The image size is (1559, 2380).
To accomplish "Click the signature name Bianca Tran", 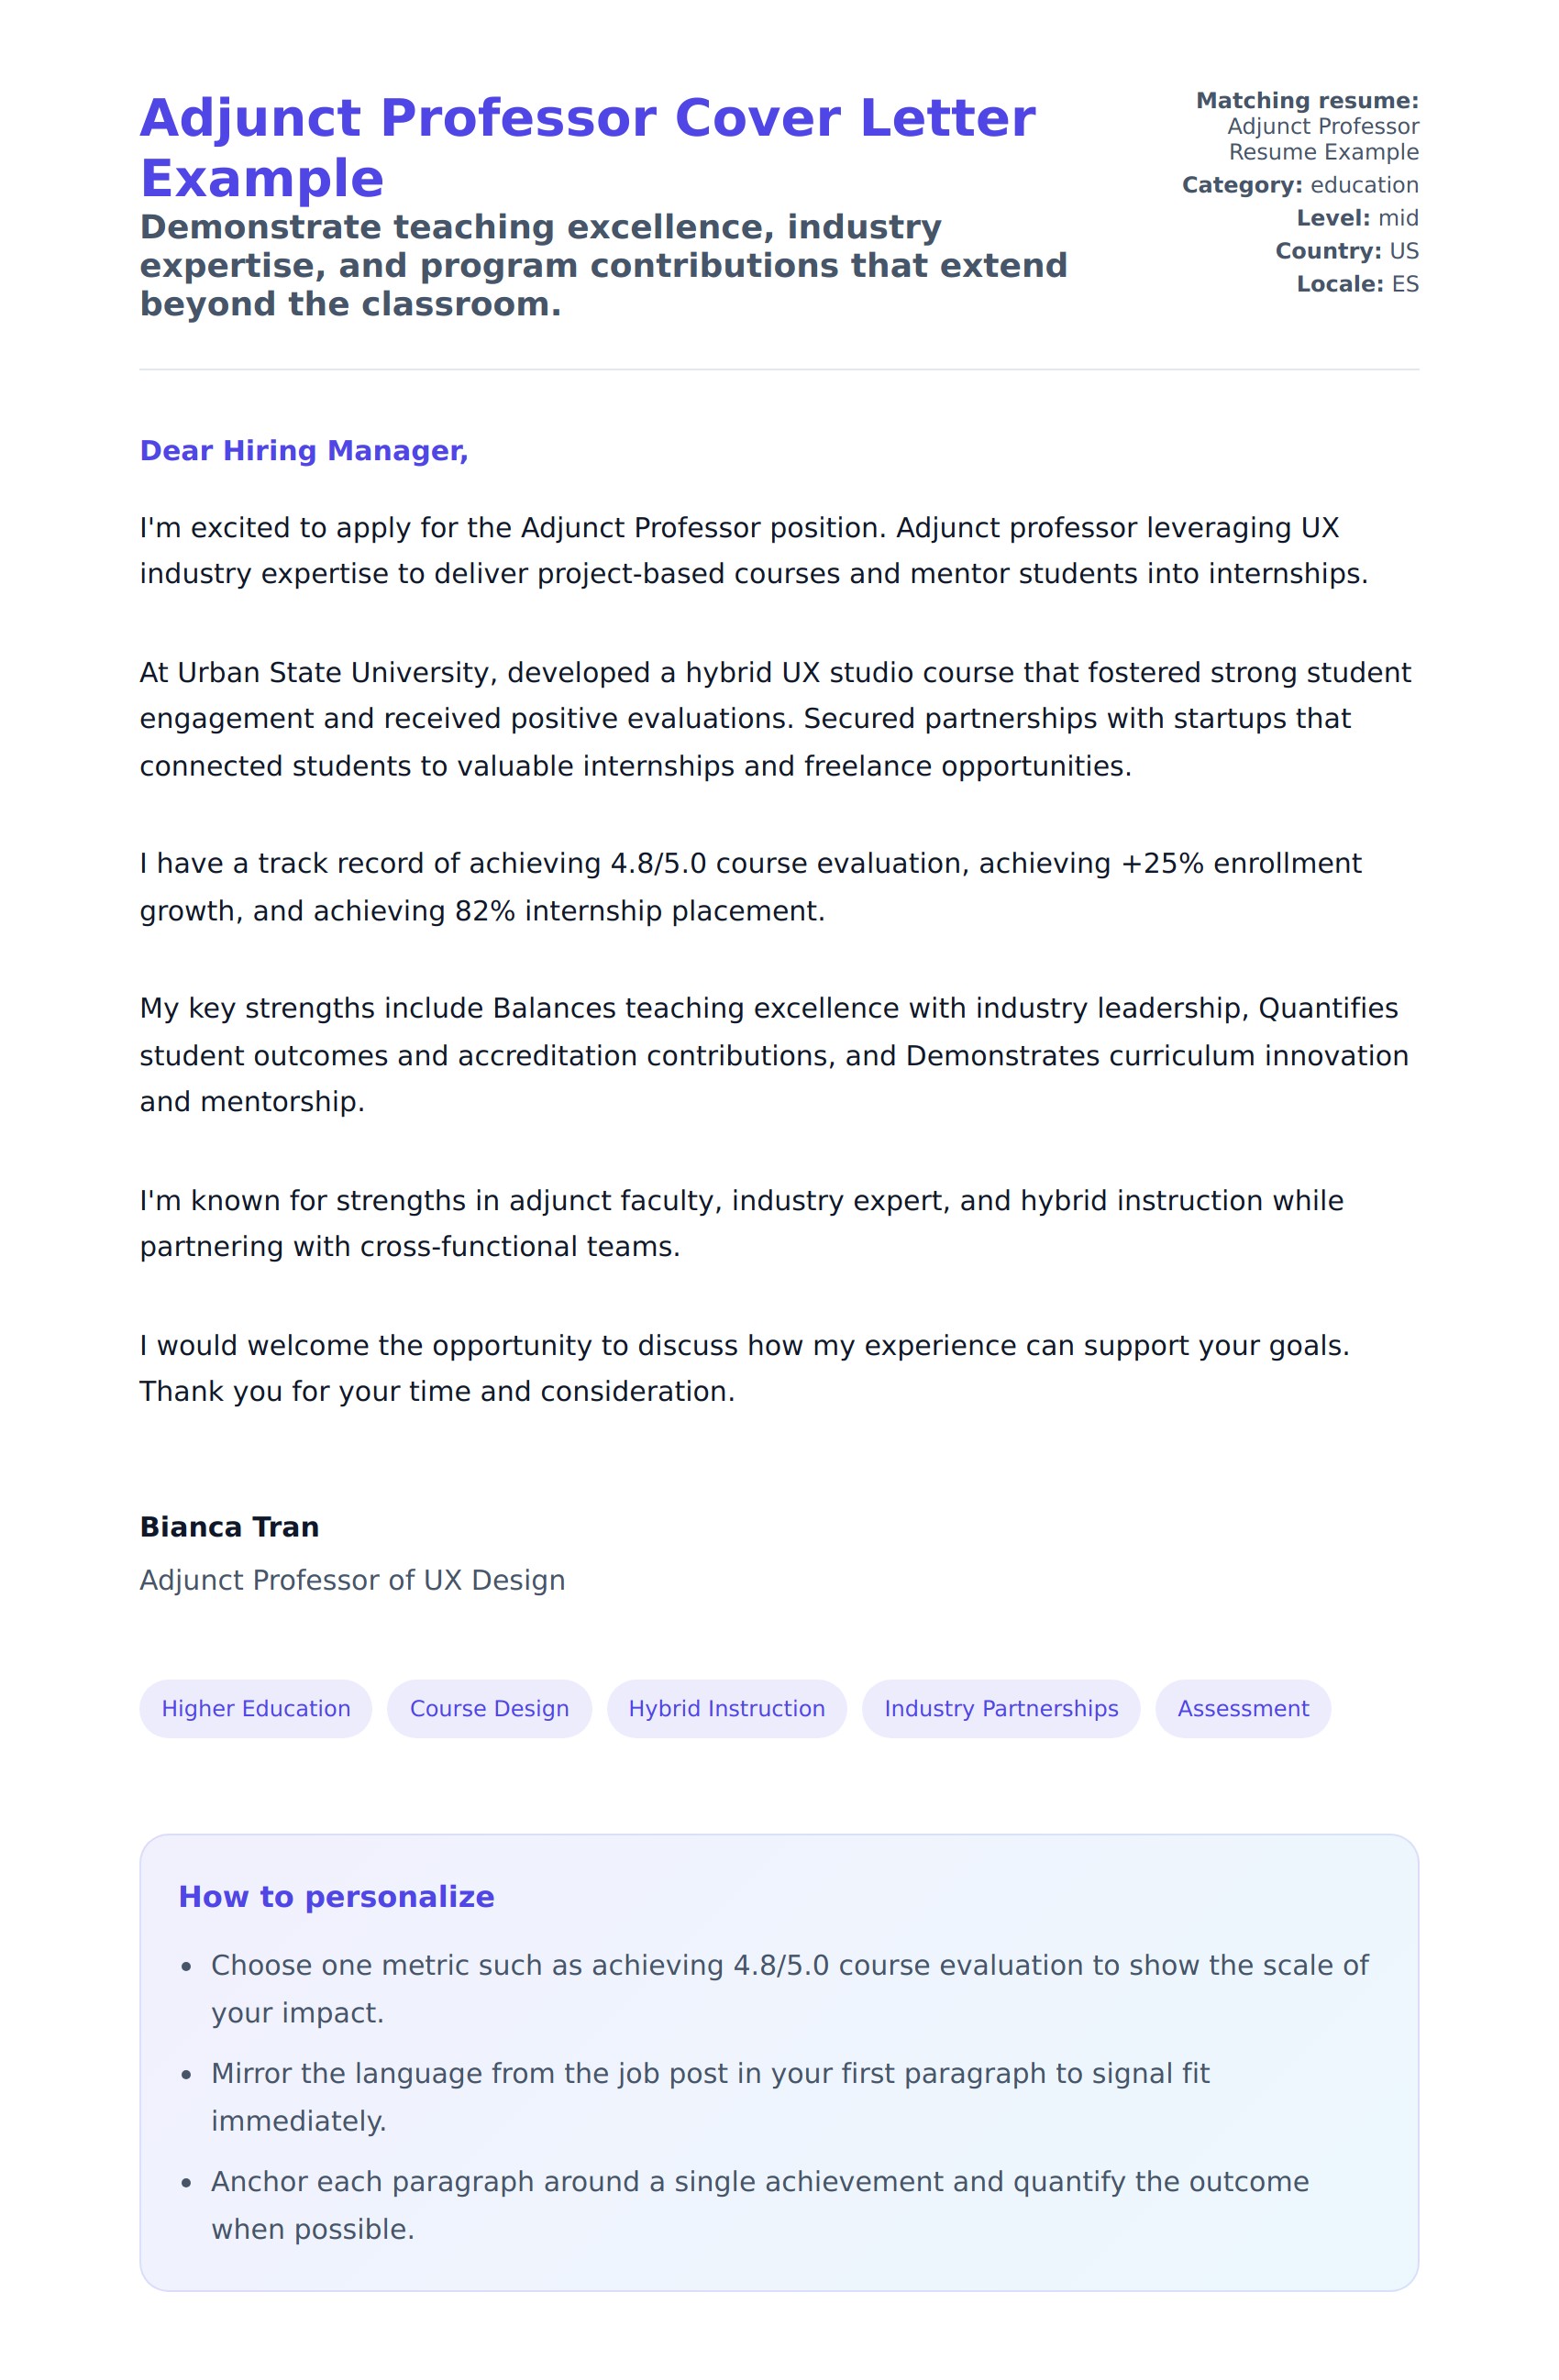I will point(229,1527).
